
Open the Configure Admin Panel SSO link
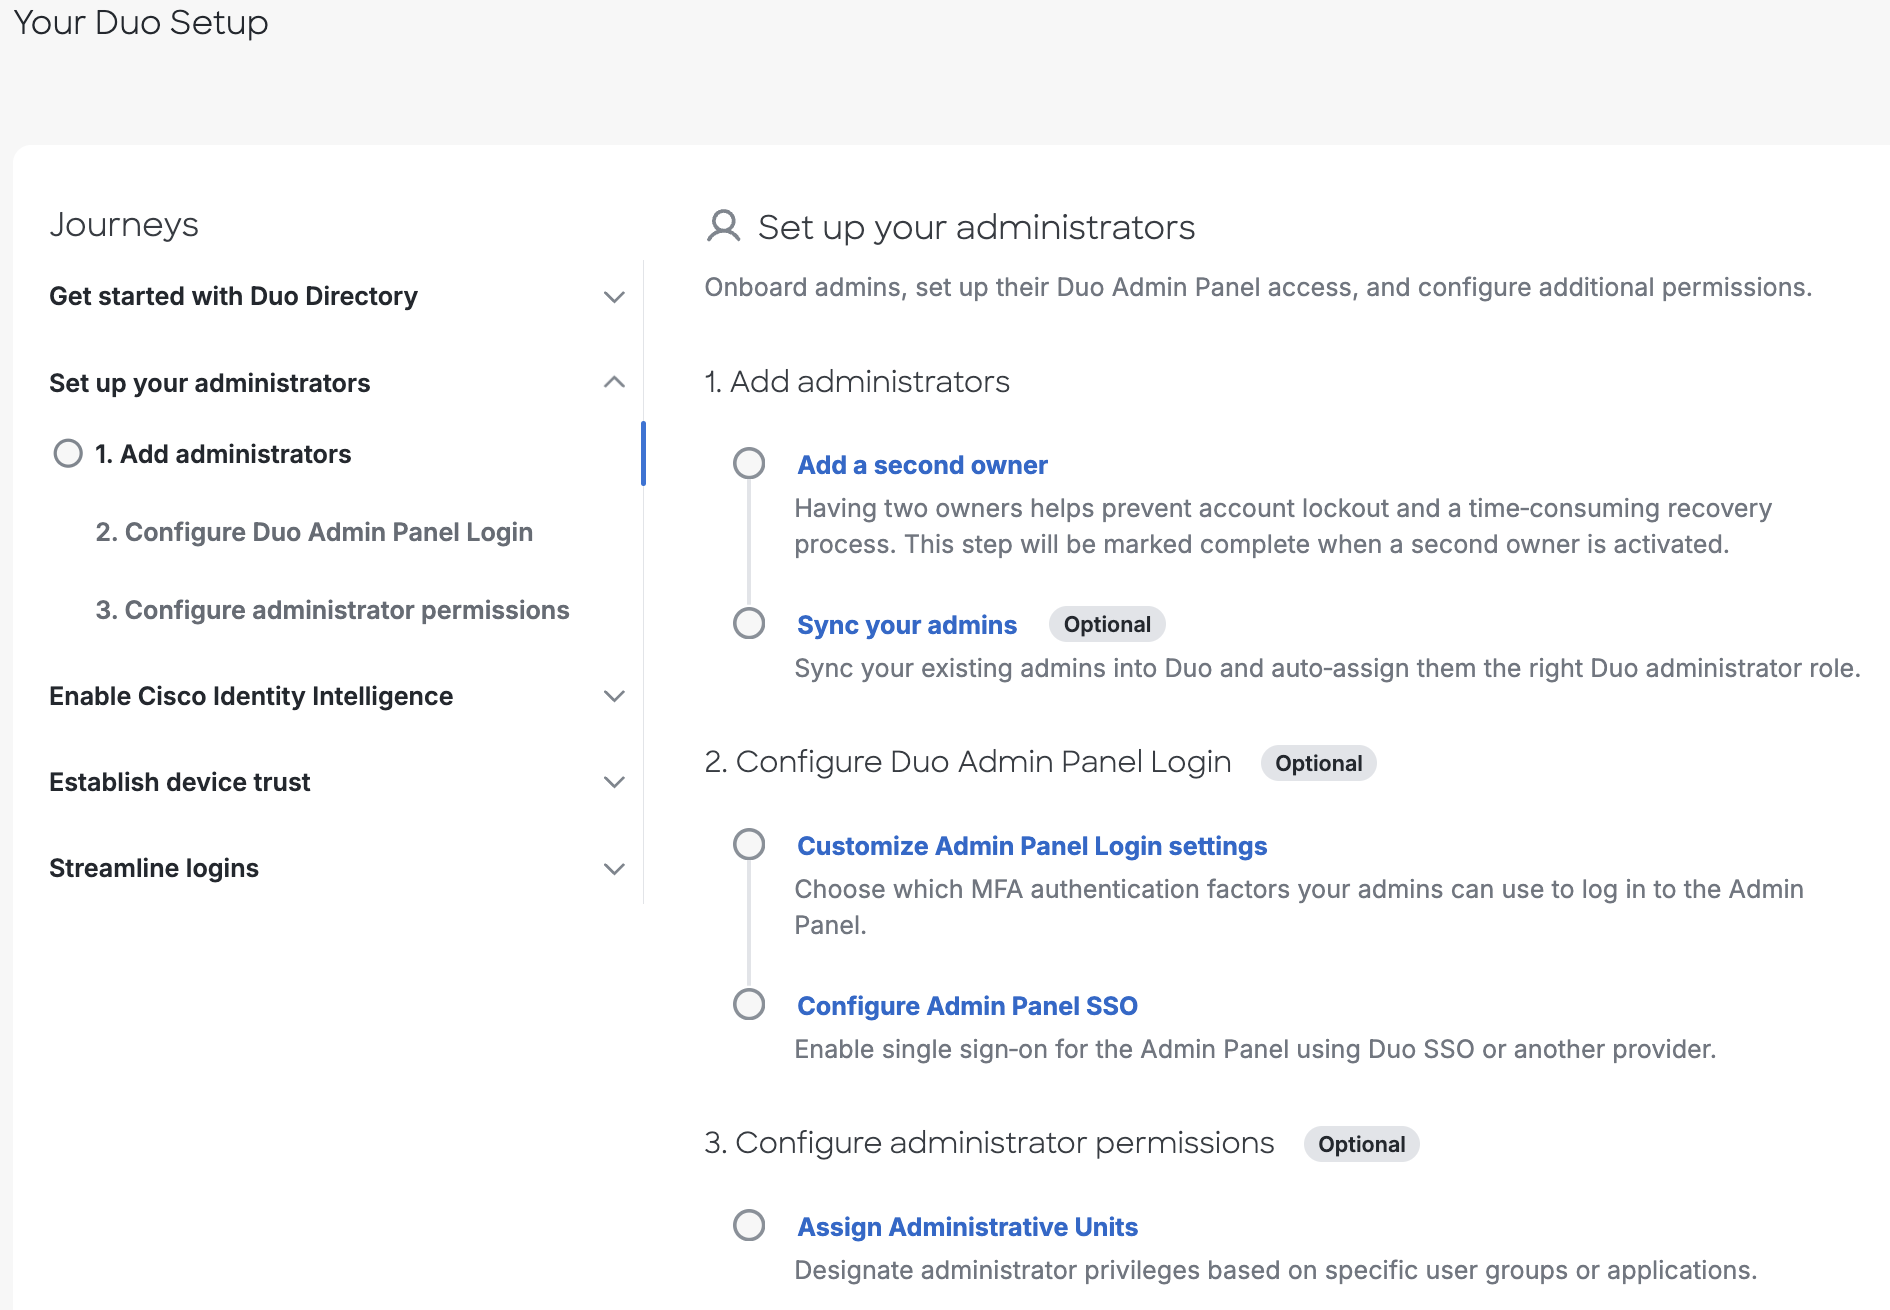point(967,1005)
